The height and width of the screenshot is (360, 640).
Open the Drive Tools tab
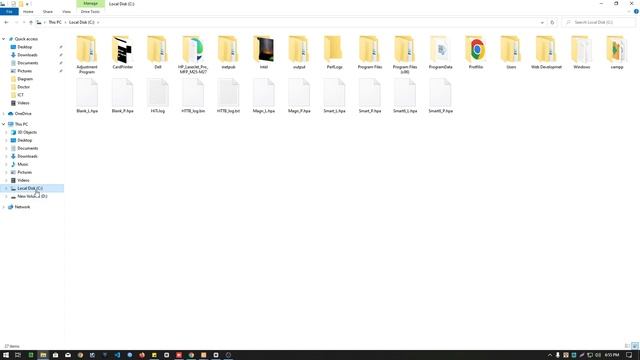click(90, 12)
